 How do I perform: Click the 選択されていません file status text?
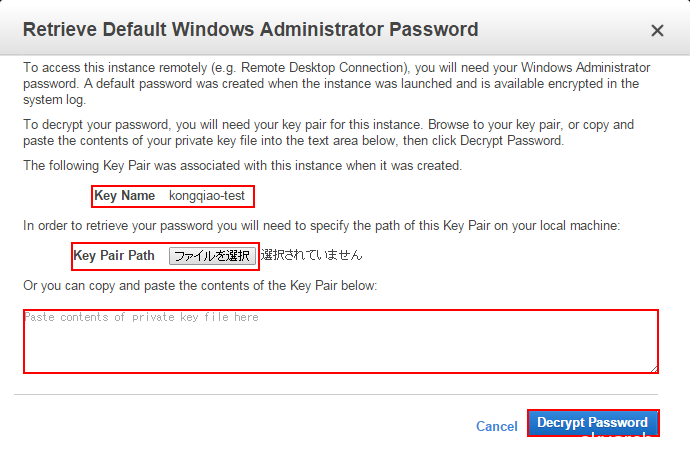(311, 256)
